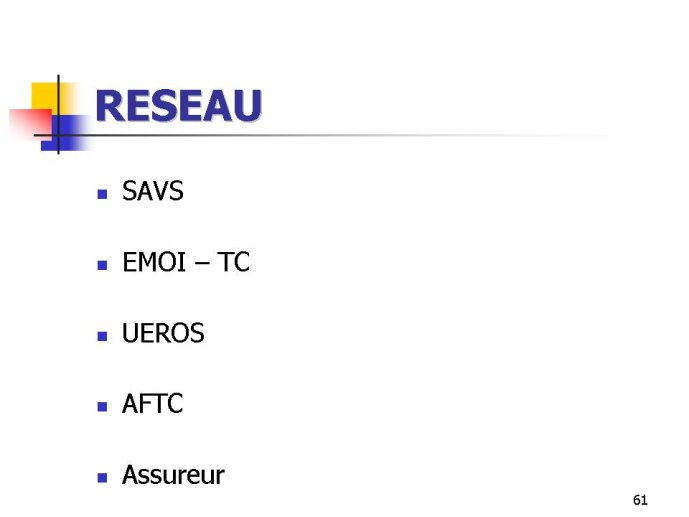Click the slide number 61

point(640,500)
